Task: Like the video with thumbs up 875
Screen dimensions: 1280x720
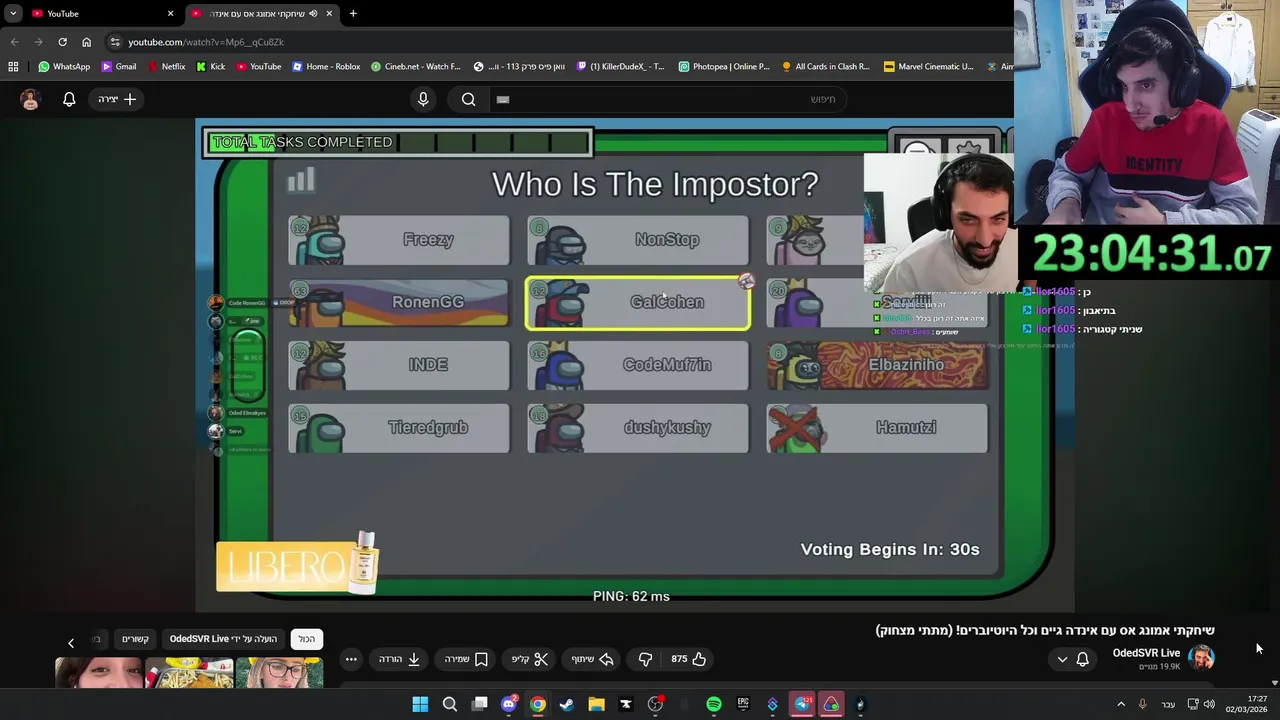Action: 688,659
